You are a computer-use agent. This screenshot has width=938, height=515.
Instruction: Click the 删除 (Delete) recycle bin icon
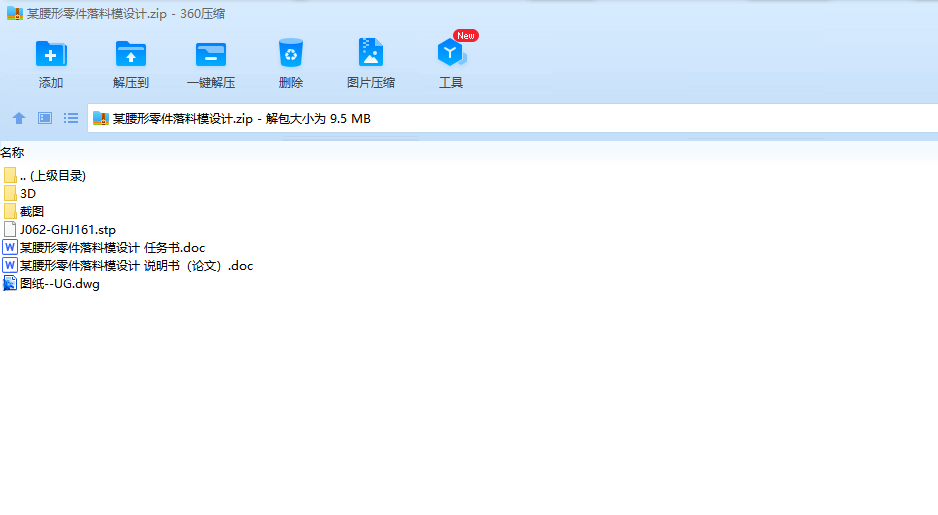(x=291, y=53)
